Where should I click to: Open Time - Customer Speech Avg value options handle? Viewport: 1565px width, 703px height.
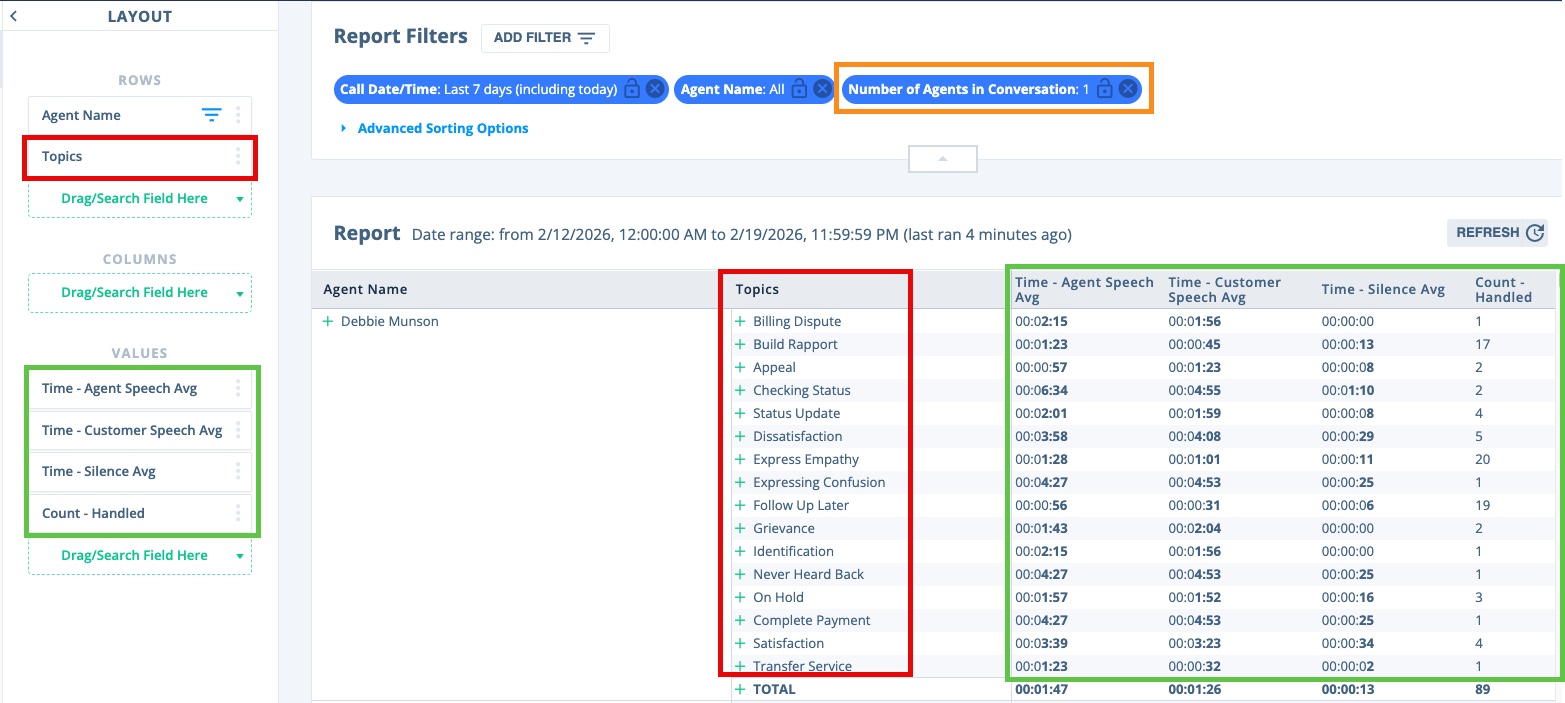238,430
